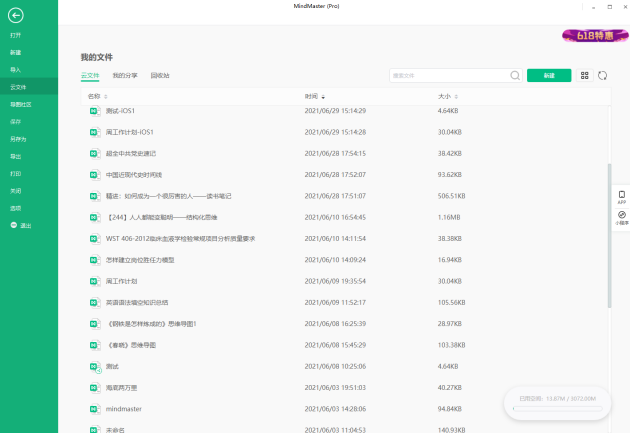Open the 618特惠 promotion banner
630x433 pixels.
[x=595, y=36]
